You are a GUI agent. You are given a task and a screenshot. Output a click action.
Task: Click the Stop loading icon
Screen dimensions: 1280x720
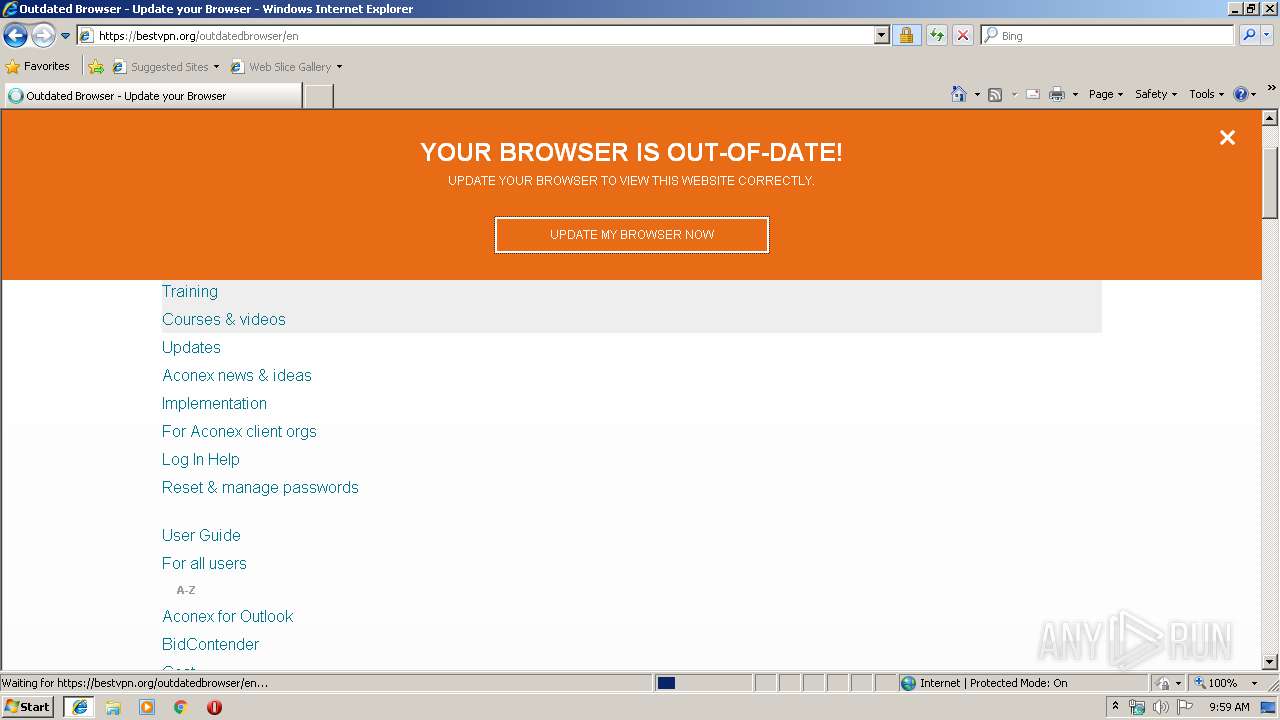pyautogui.click(x=963, y=35)
